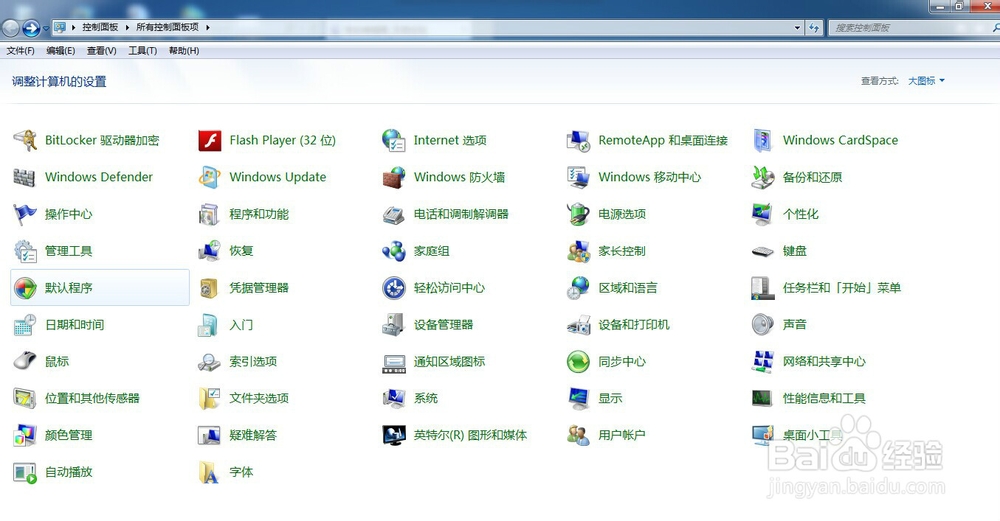Open 家长控制 icon

point(578,251)
